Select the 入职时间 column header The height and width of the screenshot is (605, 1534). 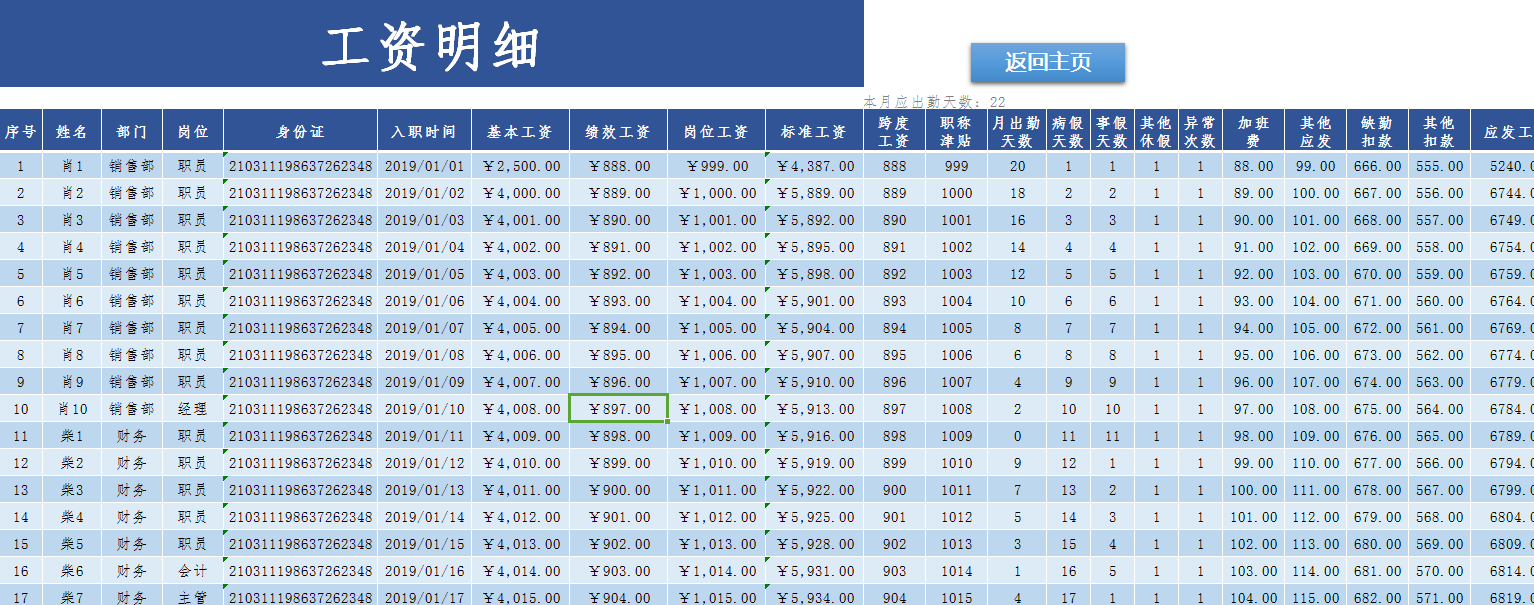tap(425, 131)
